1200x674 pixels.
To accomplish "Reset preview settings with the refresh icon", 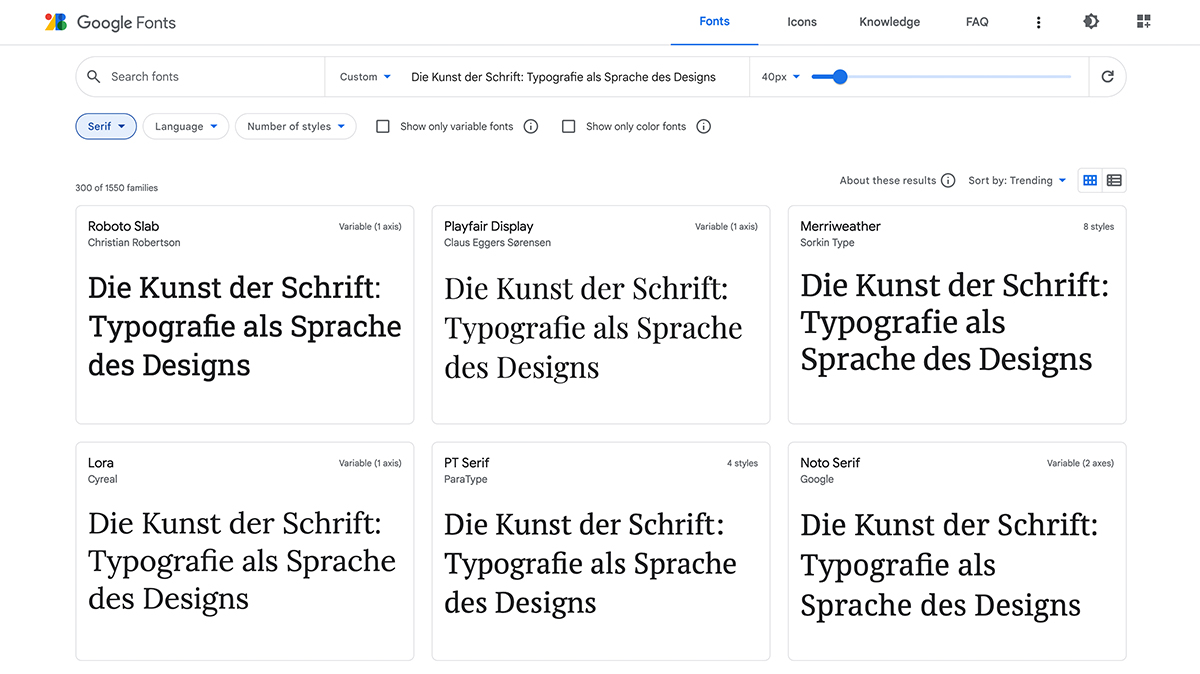I will coord(1107,77).
